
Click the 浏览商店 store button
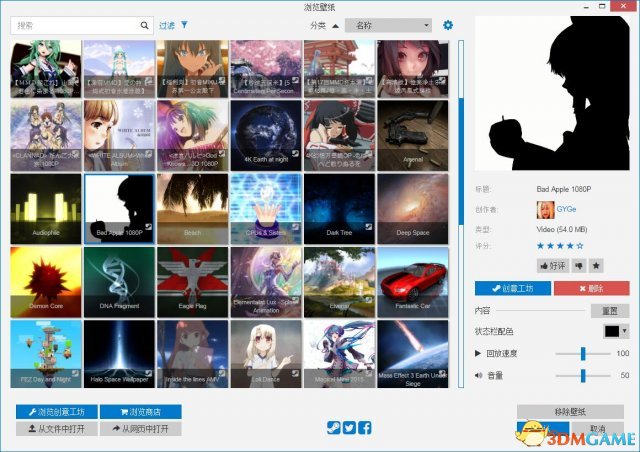pyautogui.click(x=141, y=411)
